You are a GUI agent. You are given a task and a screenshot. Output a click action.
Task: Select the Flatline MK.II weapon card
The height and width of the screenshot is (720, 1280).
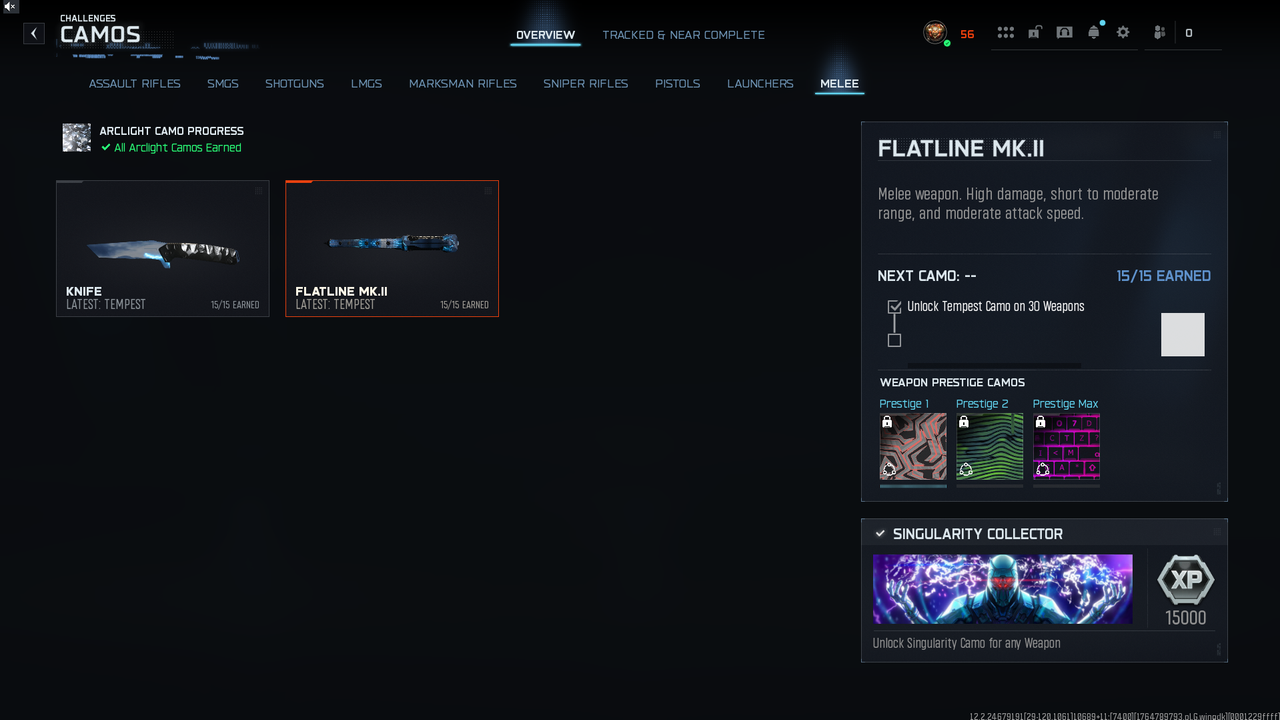(x=392, y=248)
